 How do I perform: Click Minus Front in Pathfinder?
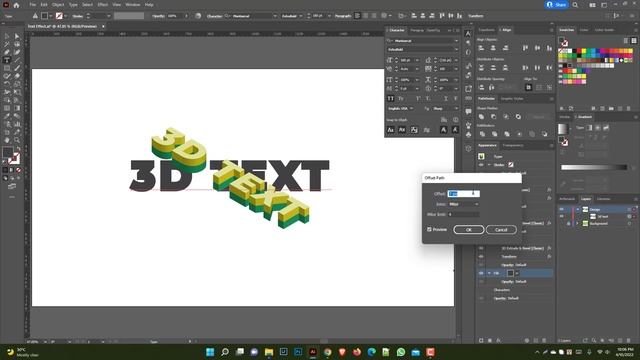[493, 117]
